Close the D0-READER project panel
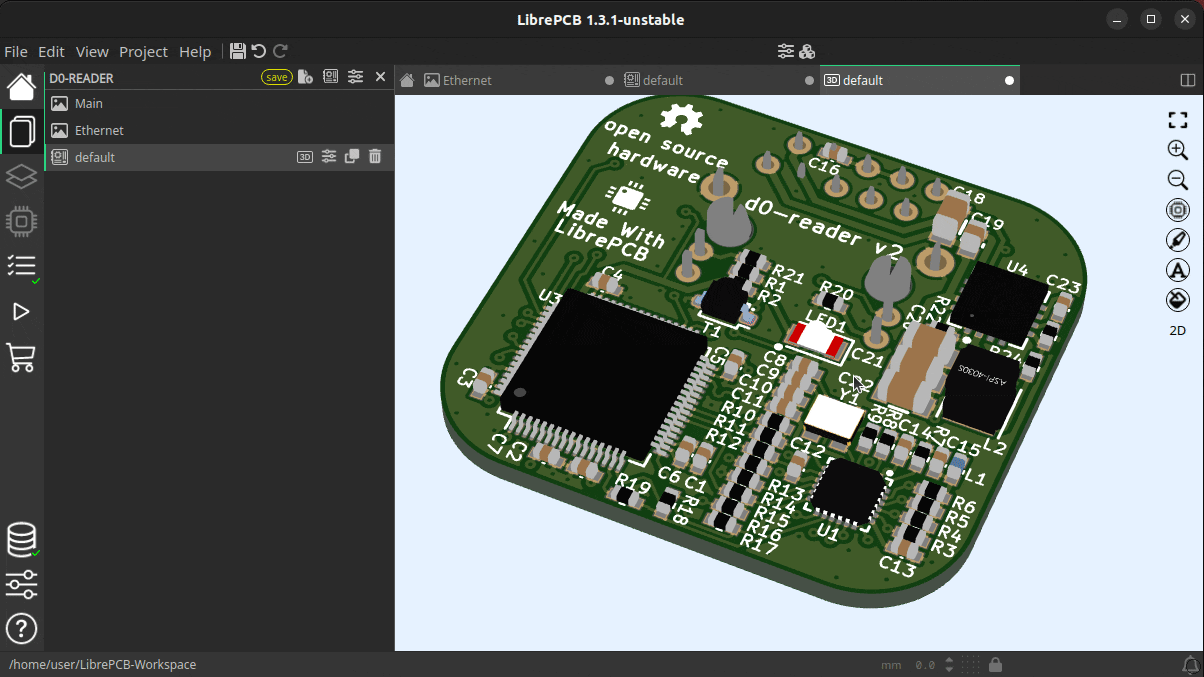 [380, 77]
